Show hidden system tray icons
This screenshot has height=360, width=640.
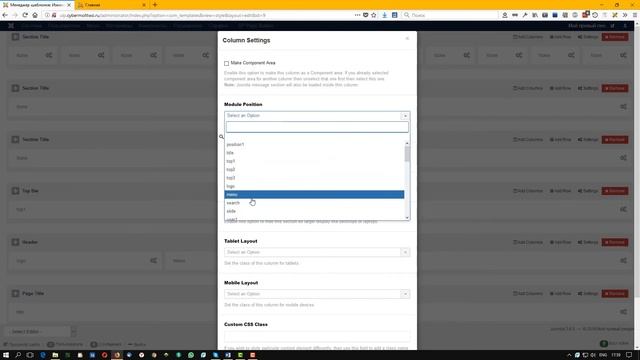tap(569, 355)
